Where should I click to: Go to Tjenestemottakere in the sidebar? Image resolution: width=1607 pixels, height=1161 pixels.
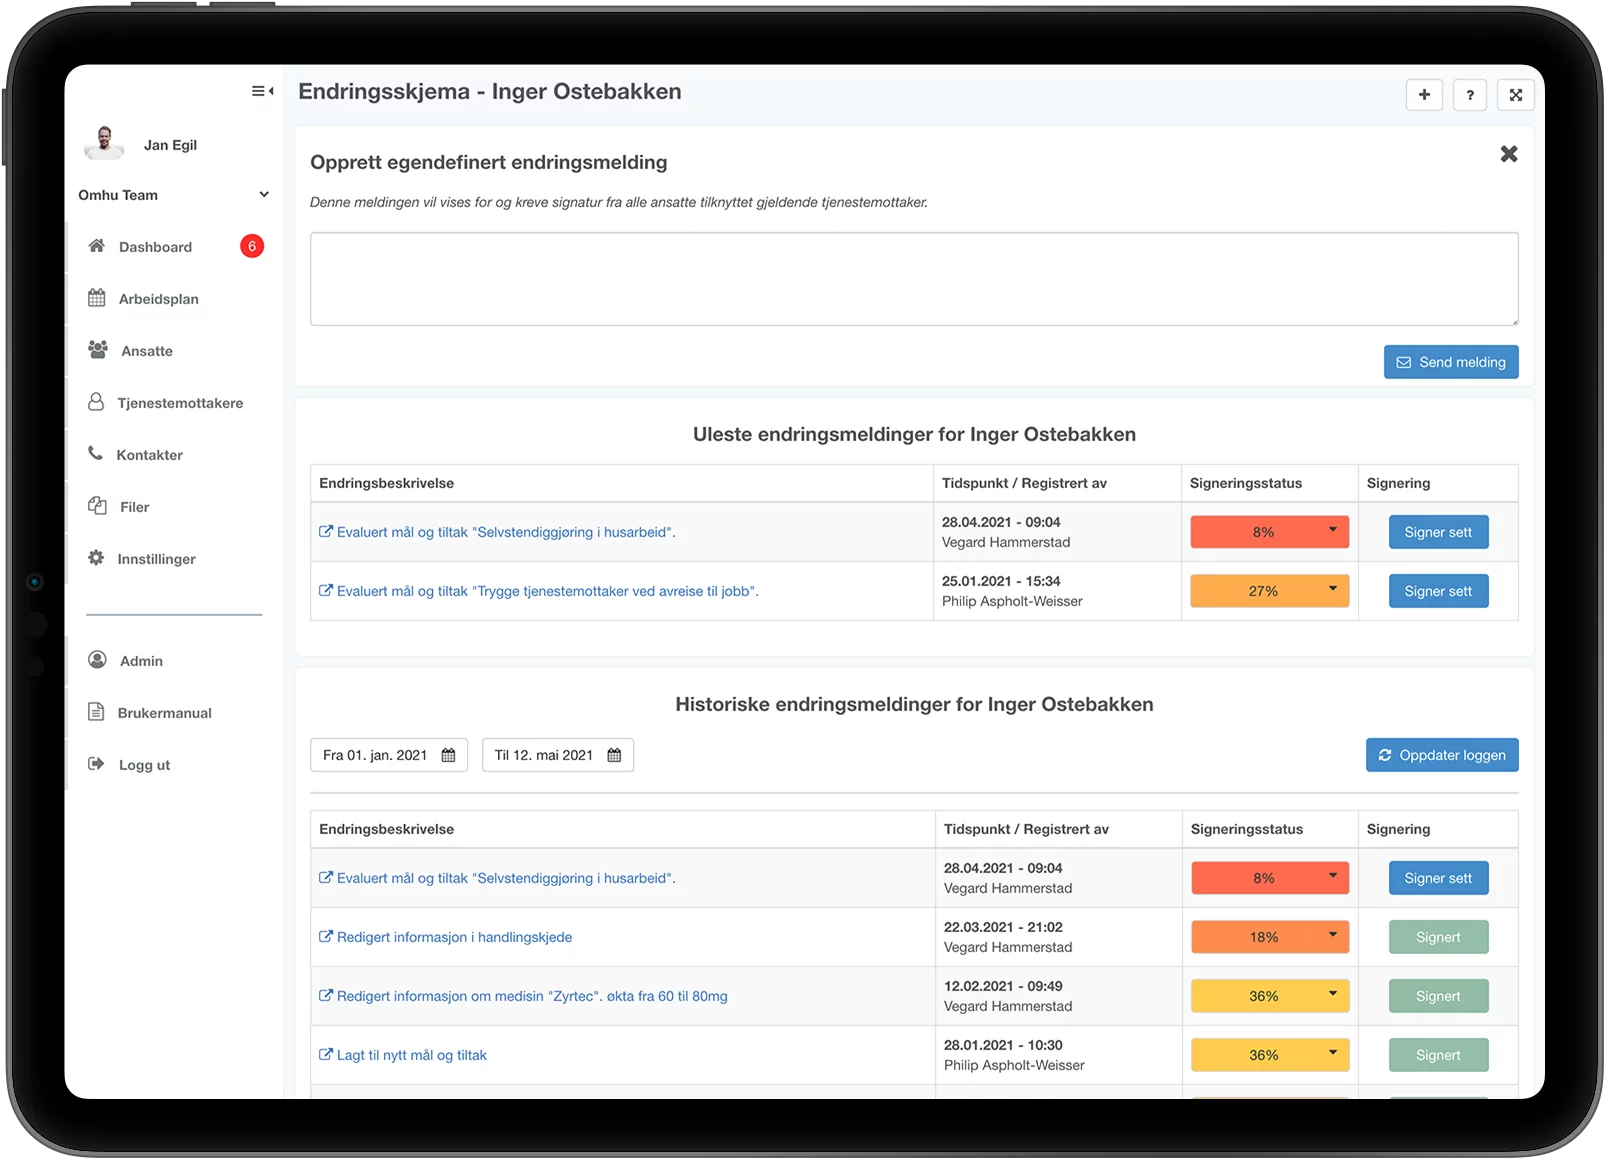coord(180,403)
